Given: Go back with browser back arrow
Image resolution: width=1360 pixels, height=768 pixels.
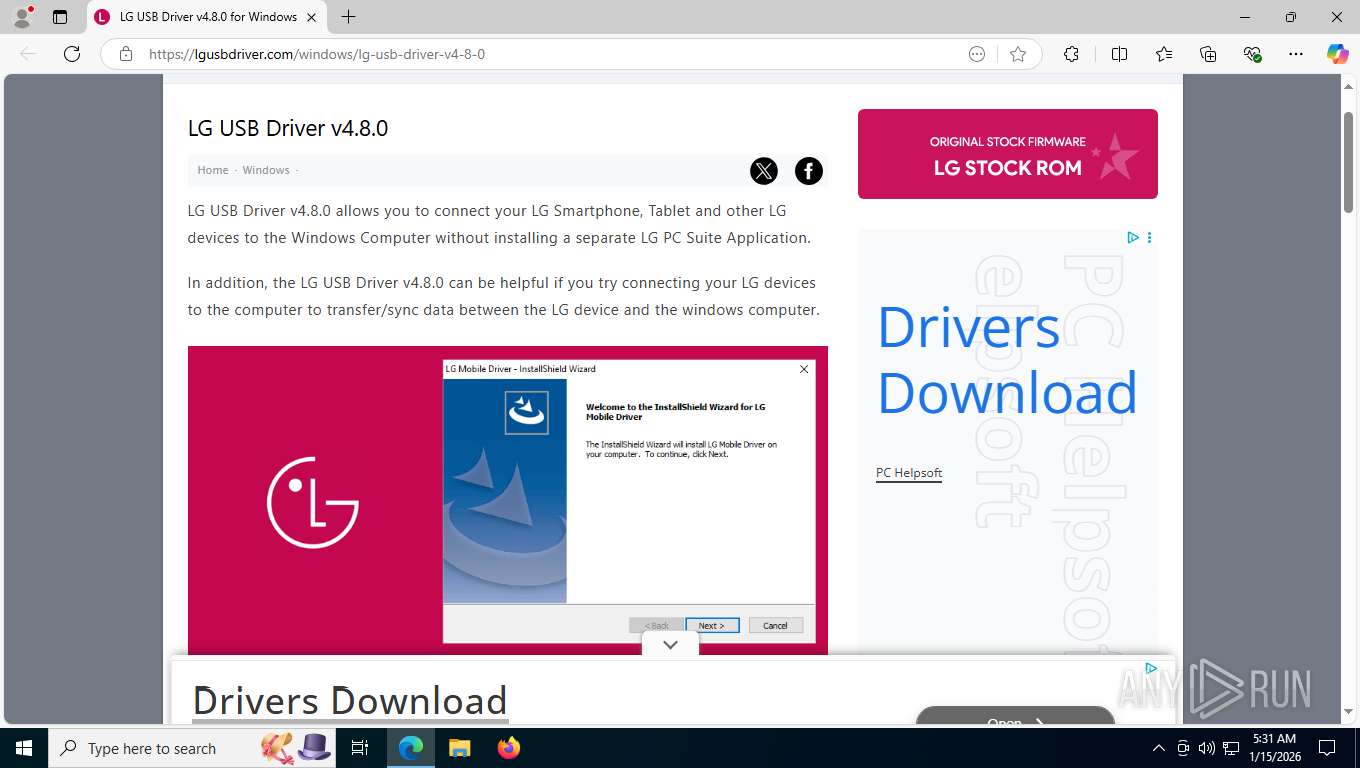Looking at the screenshot, I should (x=28, y=54).
